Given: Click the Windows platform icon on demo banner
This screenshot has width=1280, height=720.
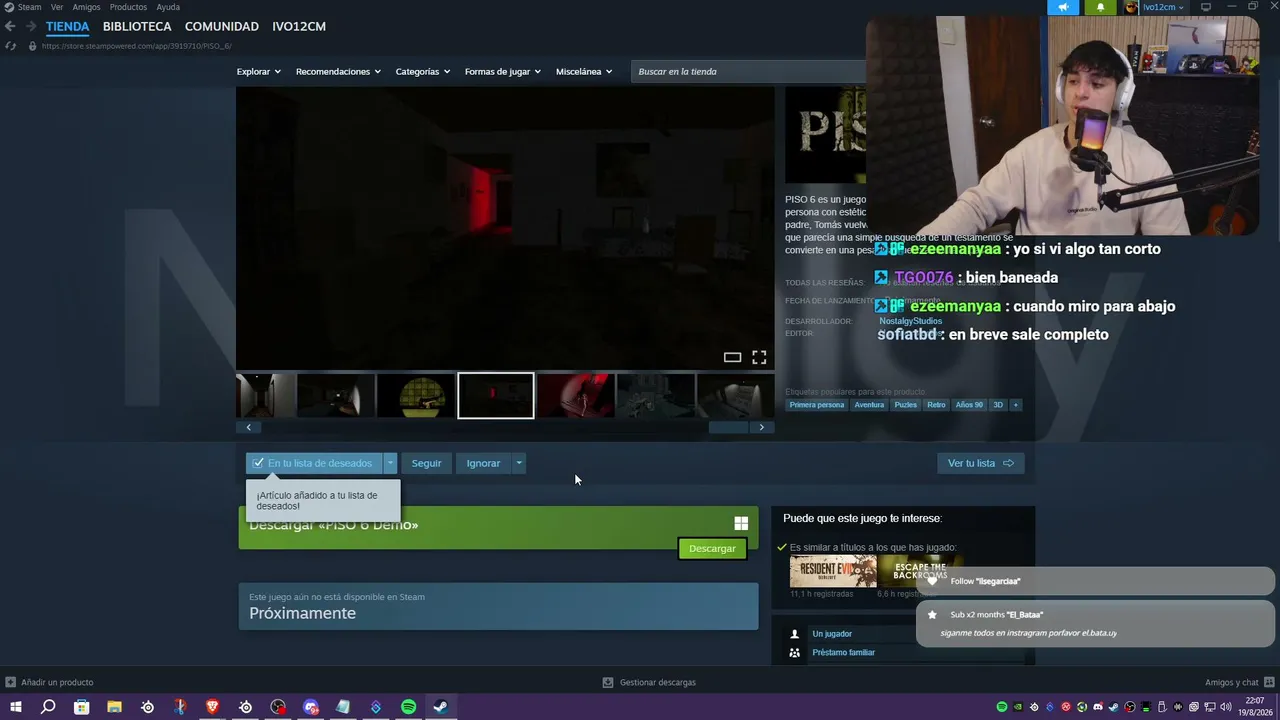Looking at the screenshot, I should click(x=741, y=523).
